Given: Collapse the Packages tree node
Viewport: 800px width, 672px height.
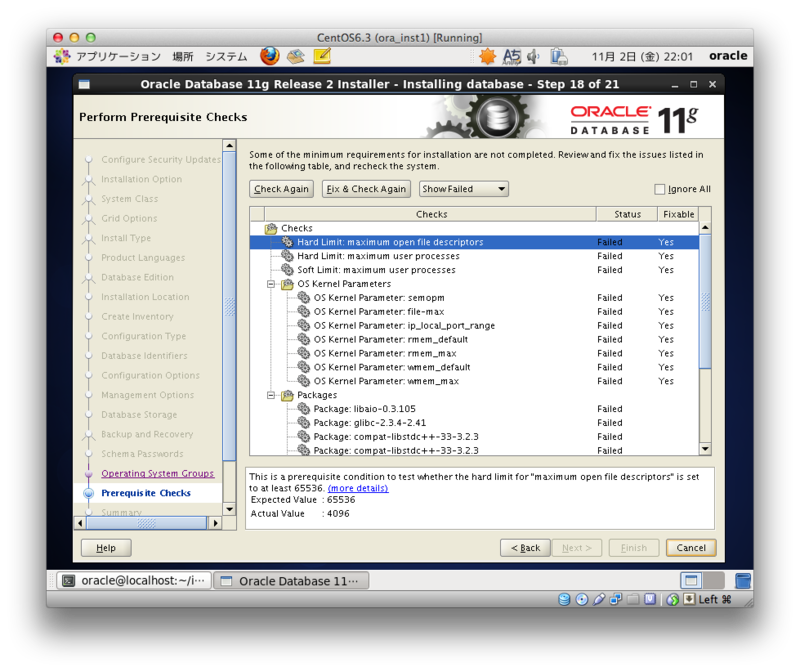Looking at the screenshot, I should (x=271, y=395).
